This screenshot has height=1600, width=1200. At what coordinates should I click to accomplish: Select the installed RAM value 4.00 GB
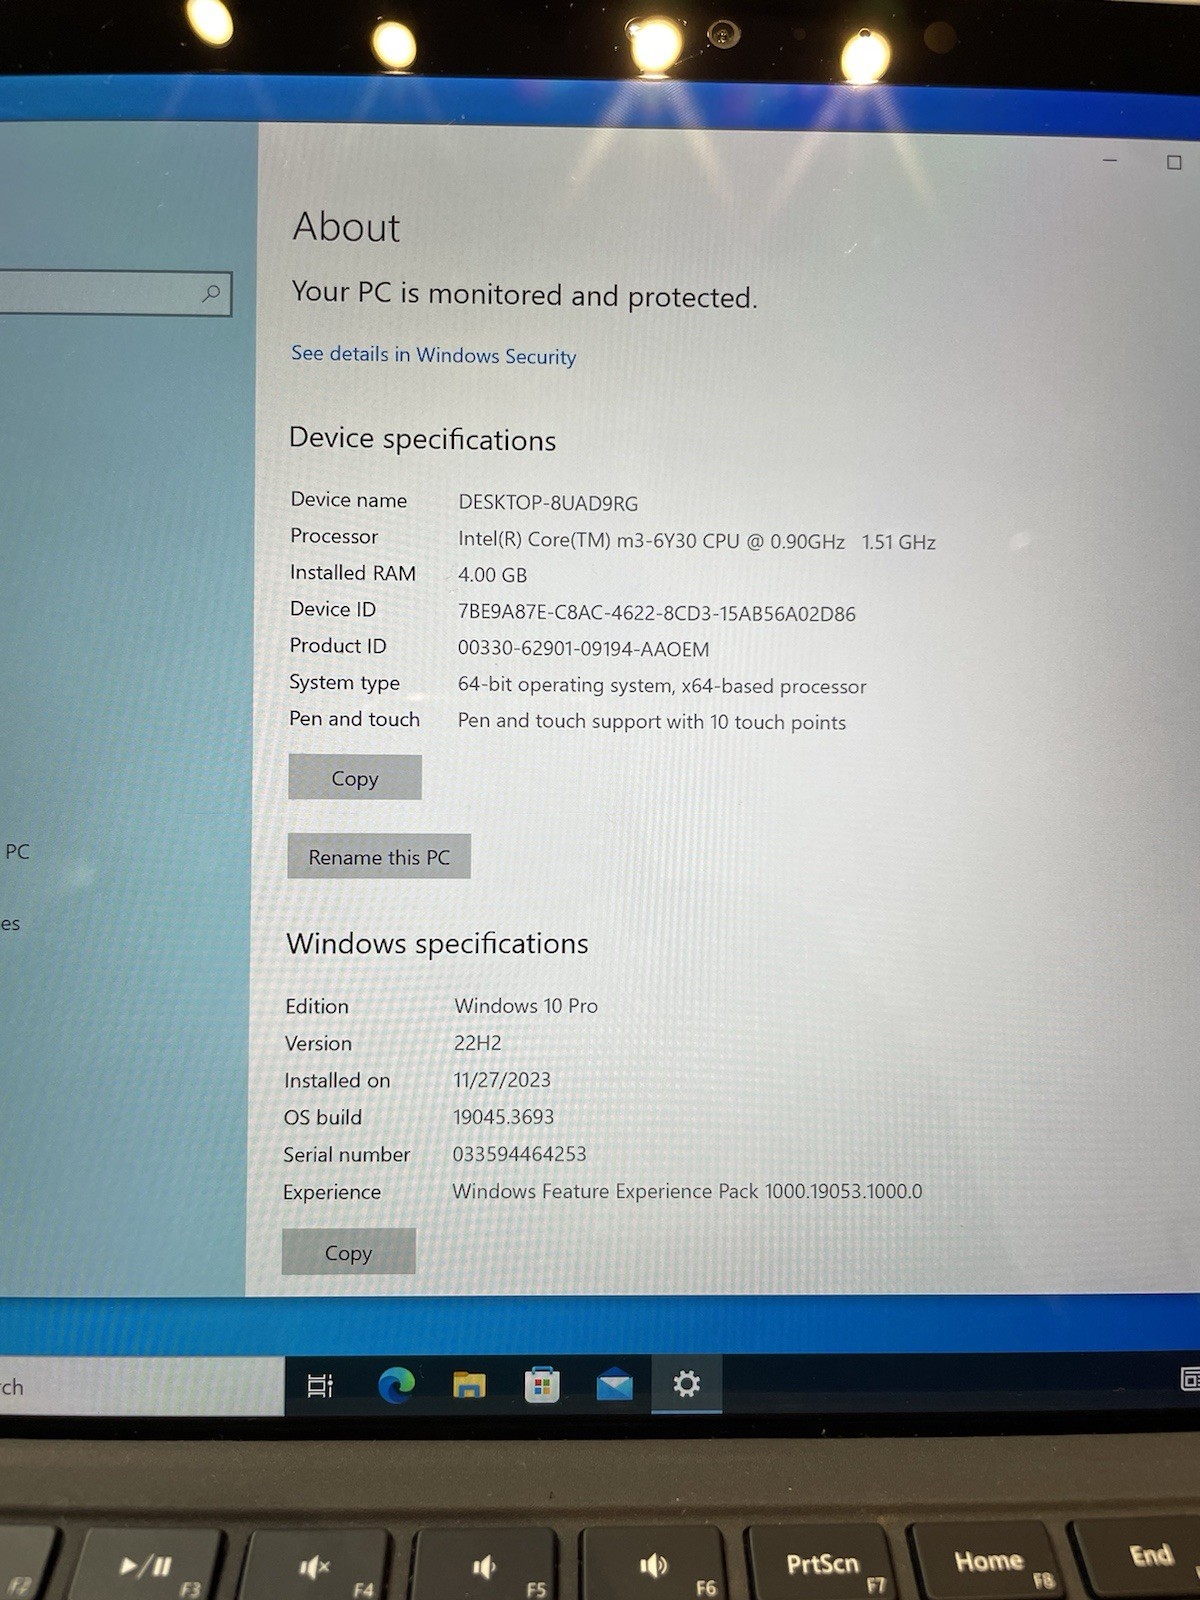pyautogui.click(x=492, y=575)
